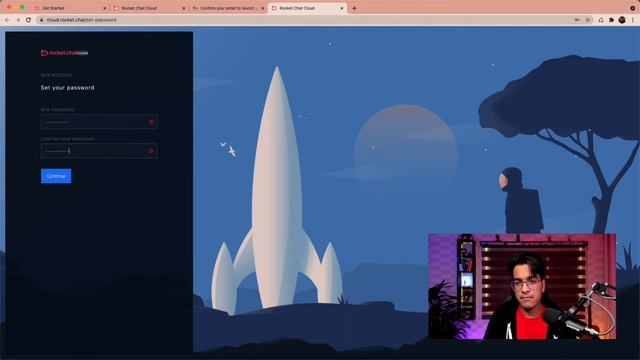Reload the current page
This screenshot has height=360, width=640.
click(x=28, y=20)
